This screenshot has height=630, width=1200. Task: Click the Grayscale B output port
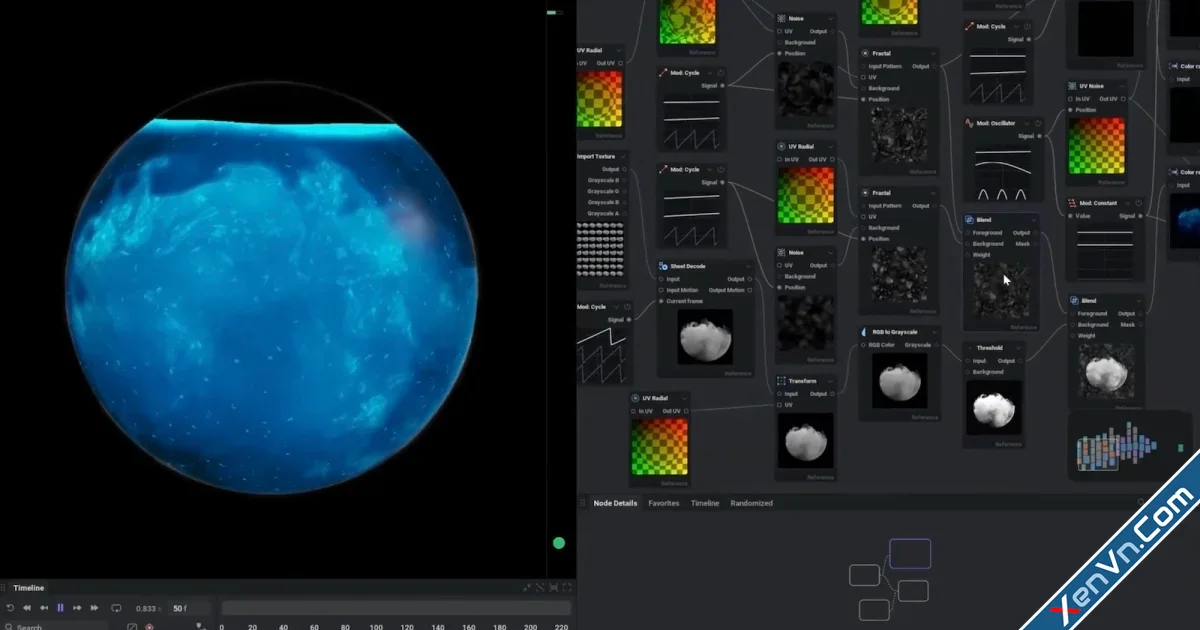pos(624,202)
